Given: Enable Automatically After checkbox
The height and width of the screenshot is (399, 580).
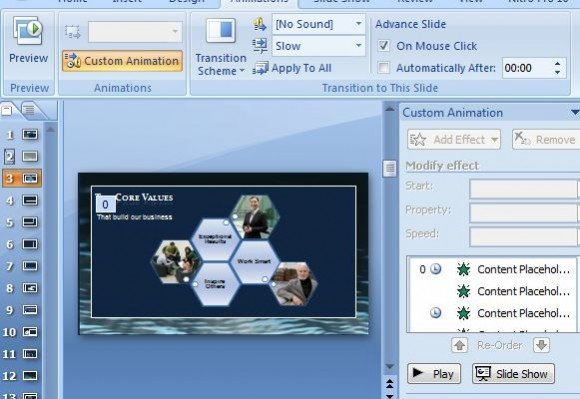Looking at the screenshot, I should click(x=384, y=68).
